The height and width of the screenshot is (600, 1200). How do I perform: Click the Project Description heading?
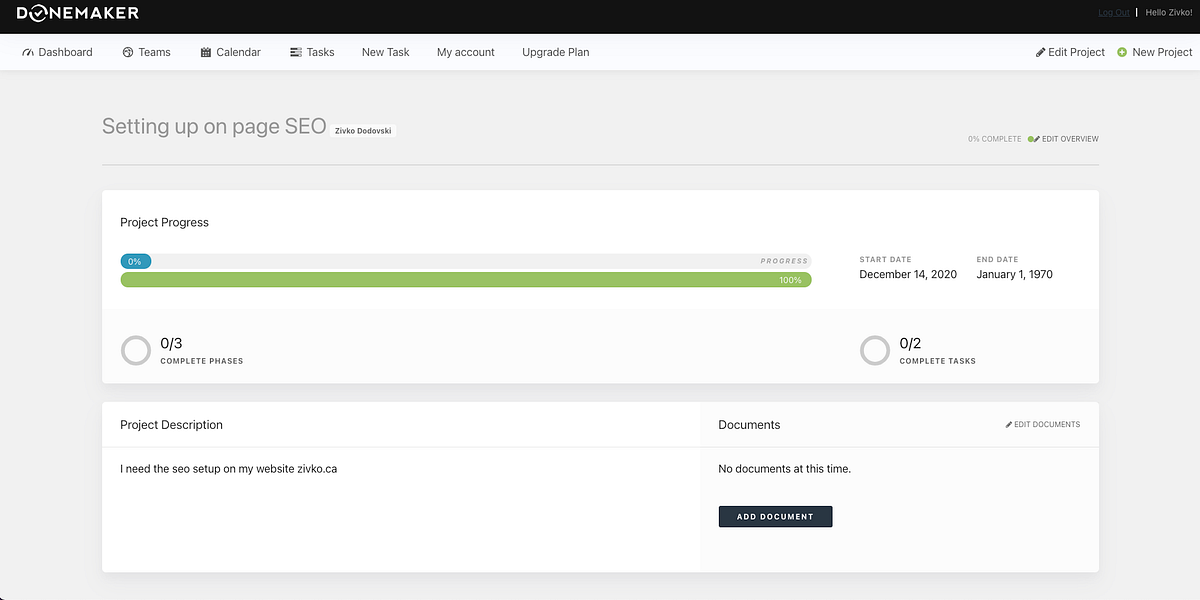point(171,425)
